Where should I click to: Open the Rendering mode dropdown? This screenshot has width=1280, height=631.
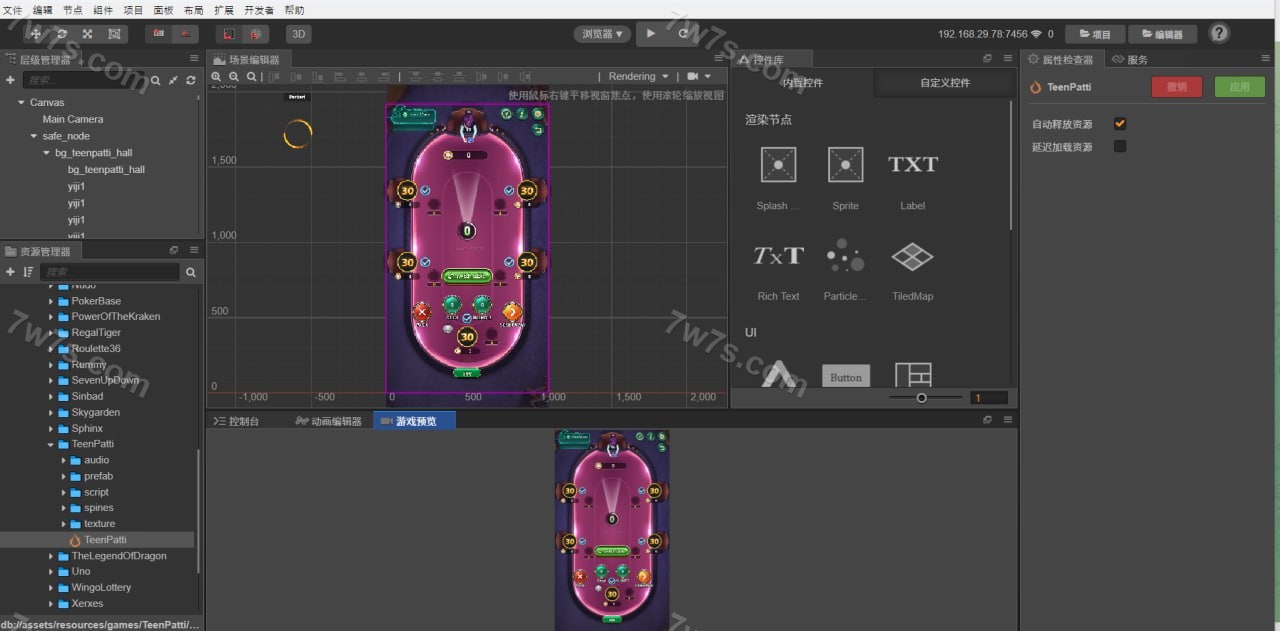pyautogui.click(x=639, y=76)
